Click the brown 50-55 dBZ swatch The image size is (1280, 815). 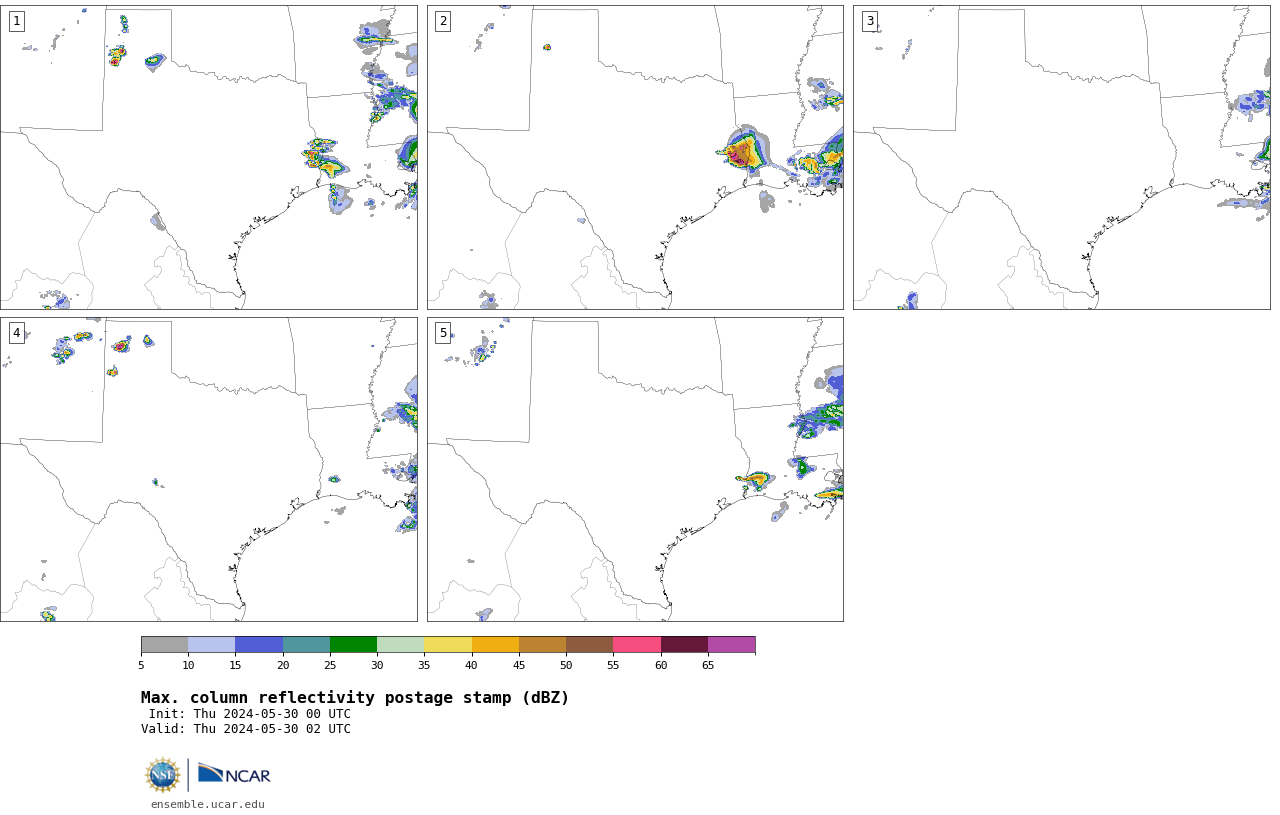(590, 644)
